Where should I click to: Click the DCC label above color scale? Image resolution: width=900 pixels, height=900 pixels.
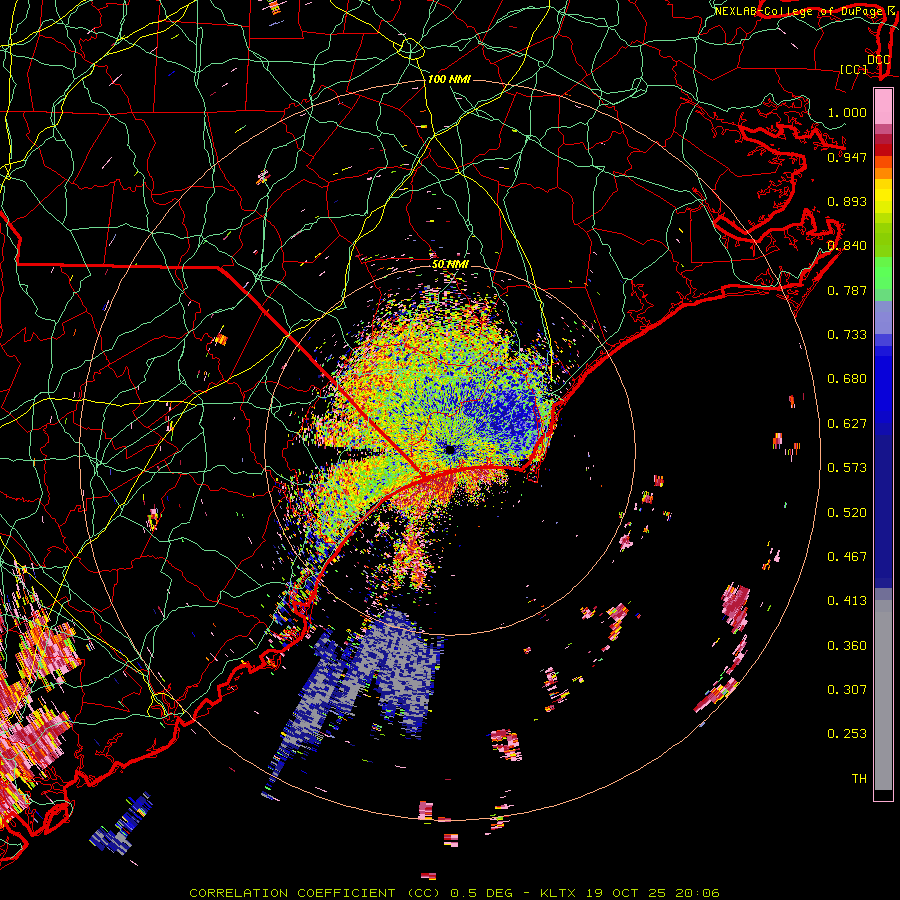[x=878, y=60]
